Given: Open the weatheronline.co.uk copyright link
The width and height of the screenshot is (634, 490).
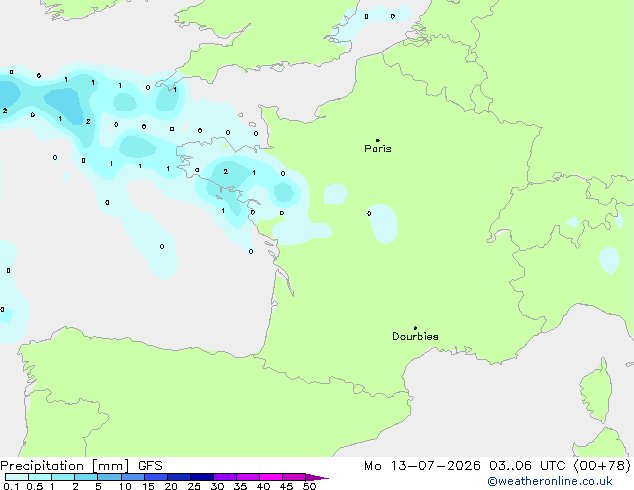Looking at the screenshot, I should click(550, 482).
